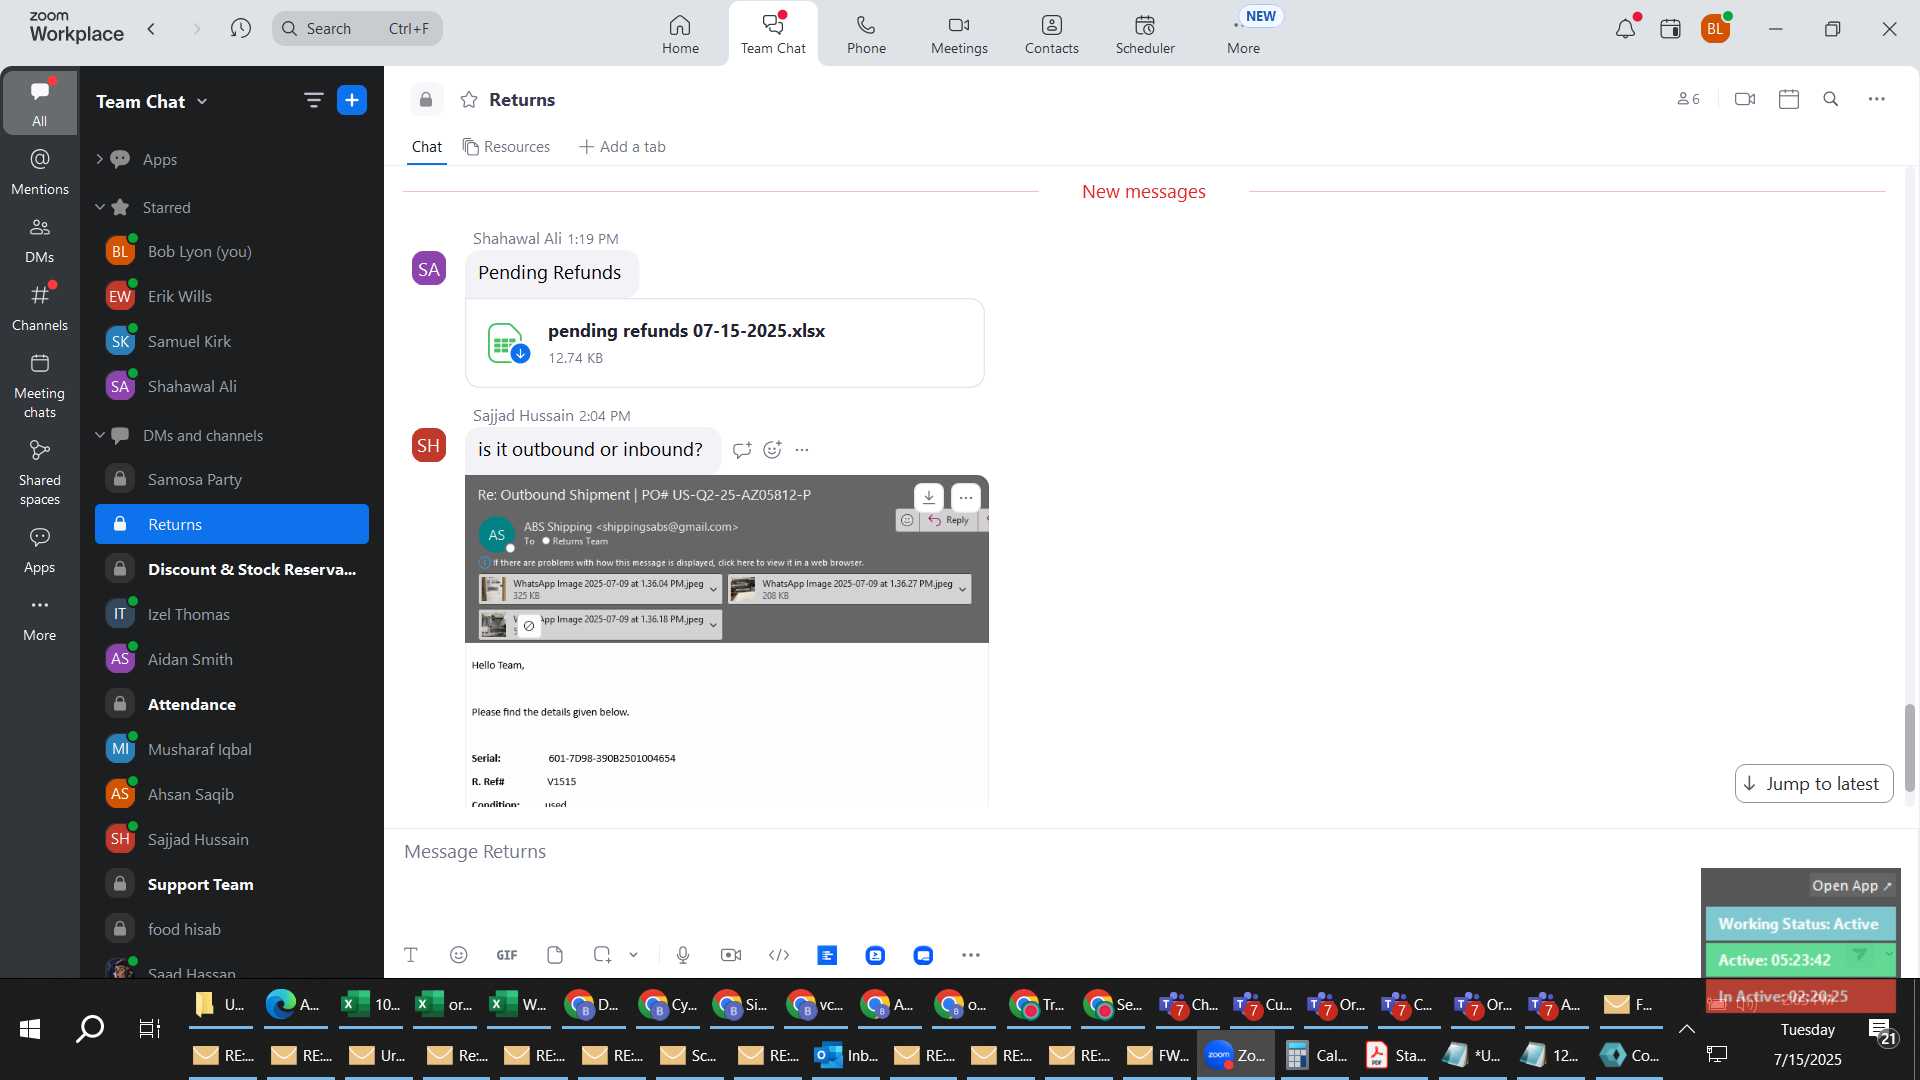Open the More menu in top navigation

1243,34
